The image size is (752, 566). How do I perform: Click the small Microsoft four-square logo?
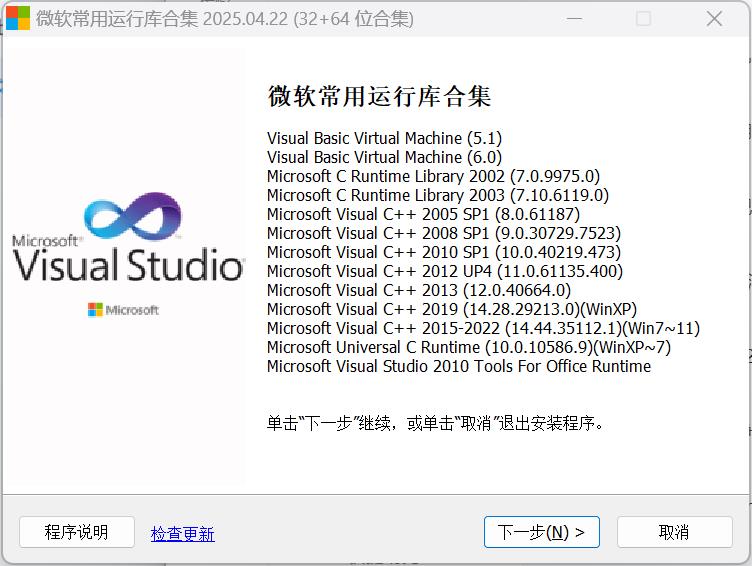click(x=95, y=310)
